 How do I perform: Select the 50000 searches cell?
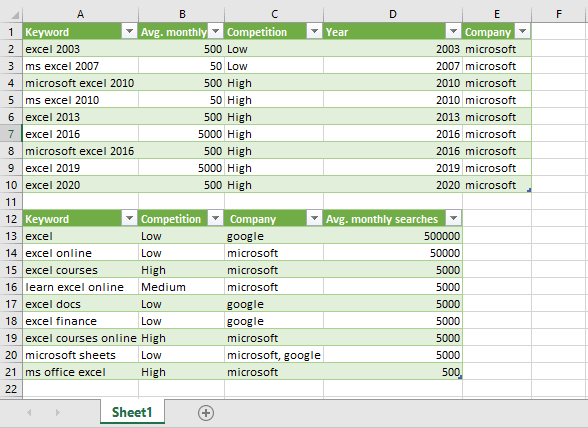393,253
